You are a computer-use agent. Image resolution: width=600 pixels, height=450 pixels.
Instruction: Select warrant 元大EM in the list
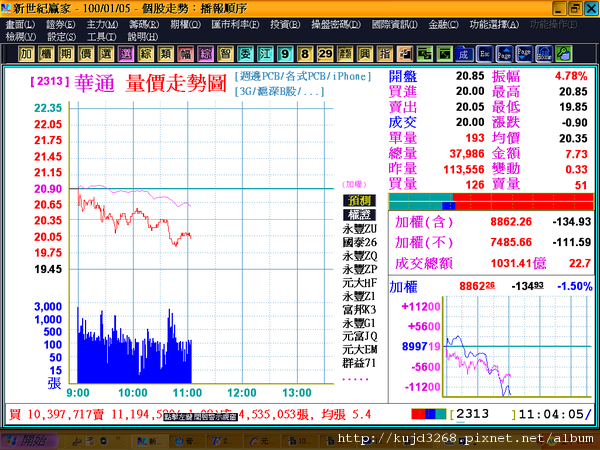click(359, 349)
